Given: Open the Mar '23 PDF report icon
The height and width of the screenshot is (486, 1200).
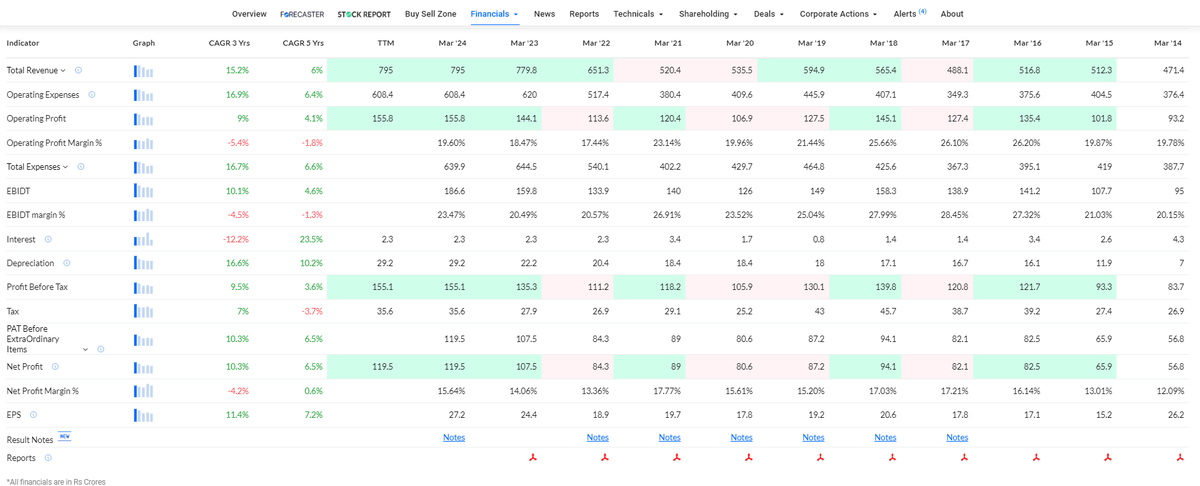Looking at the screenshot, I should 533,457.
